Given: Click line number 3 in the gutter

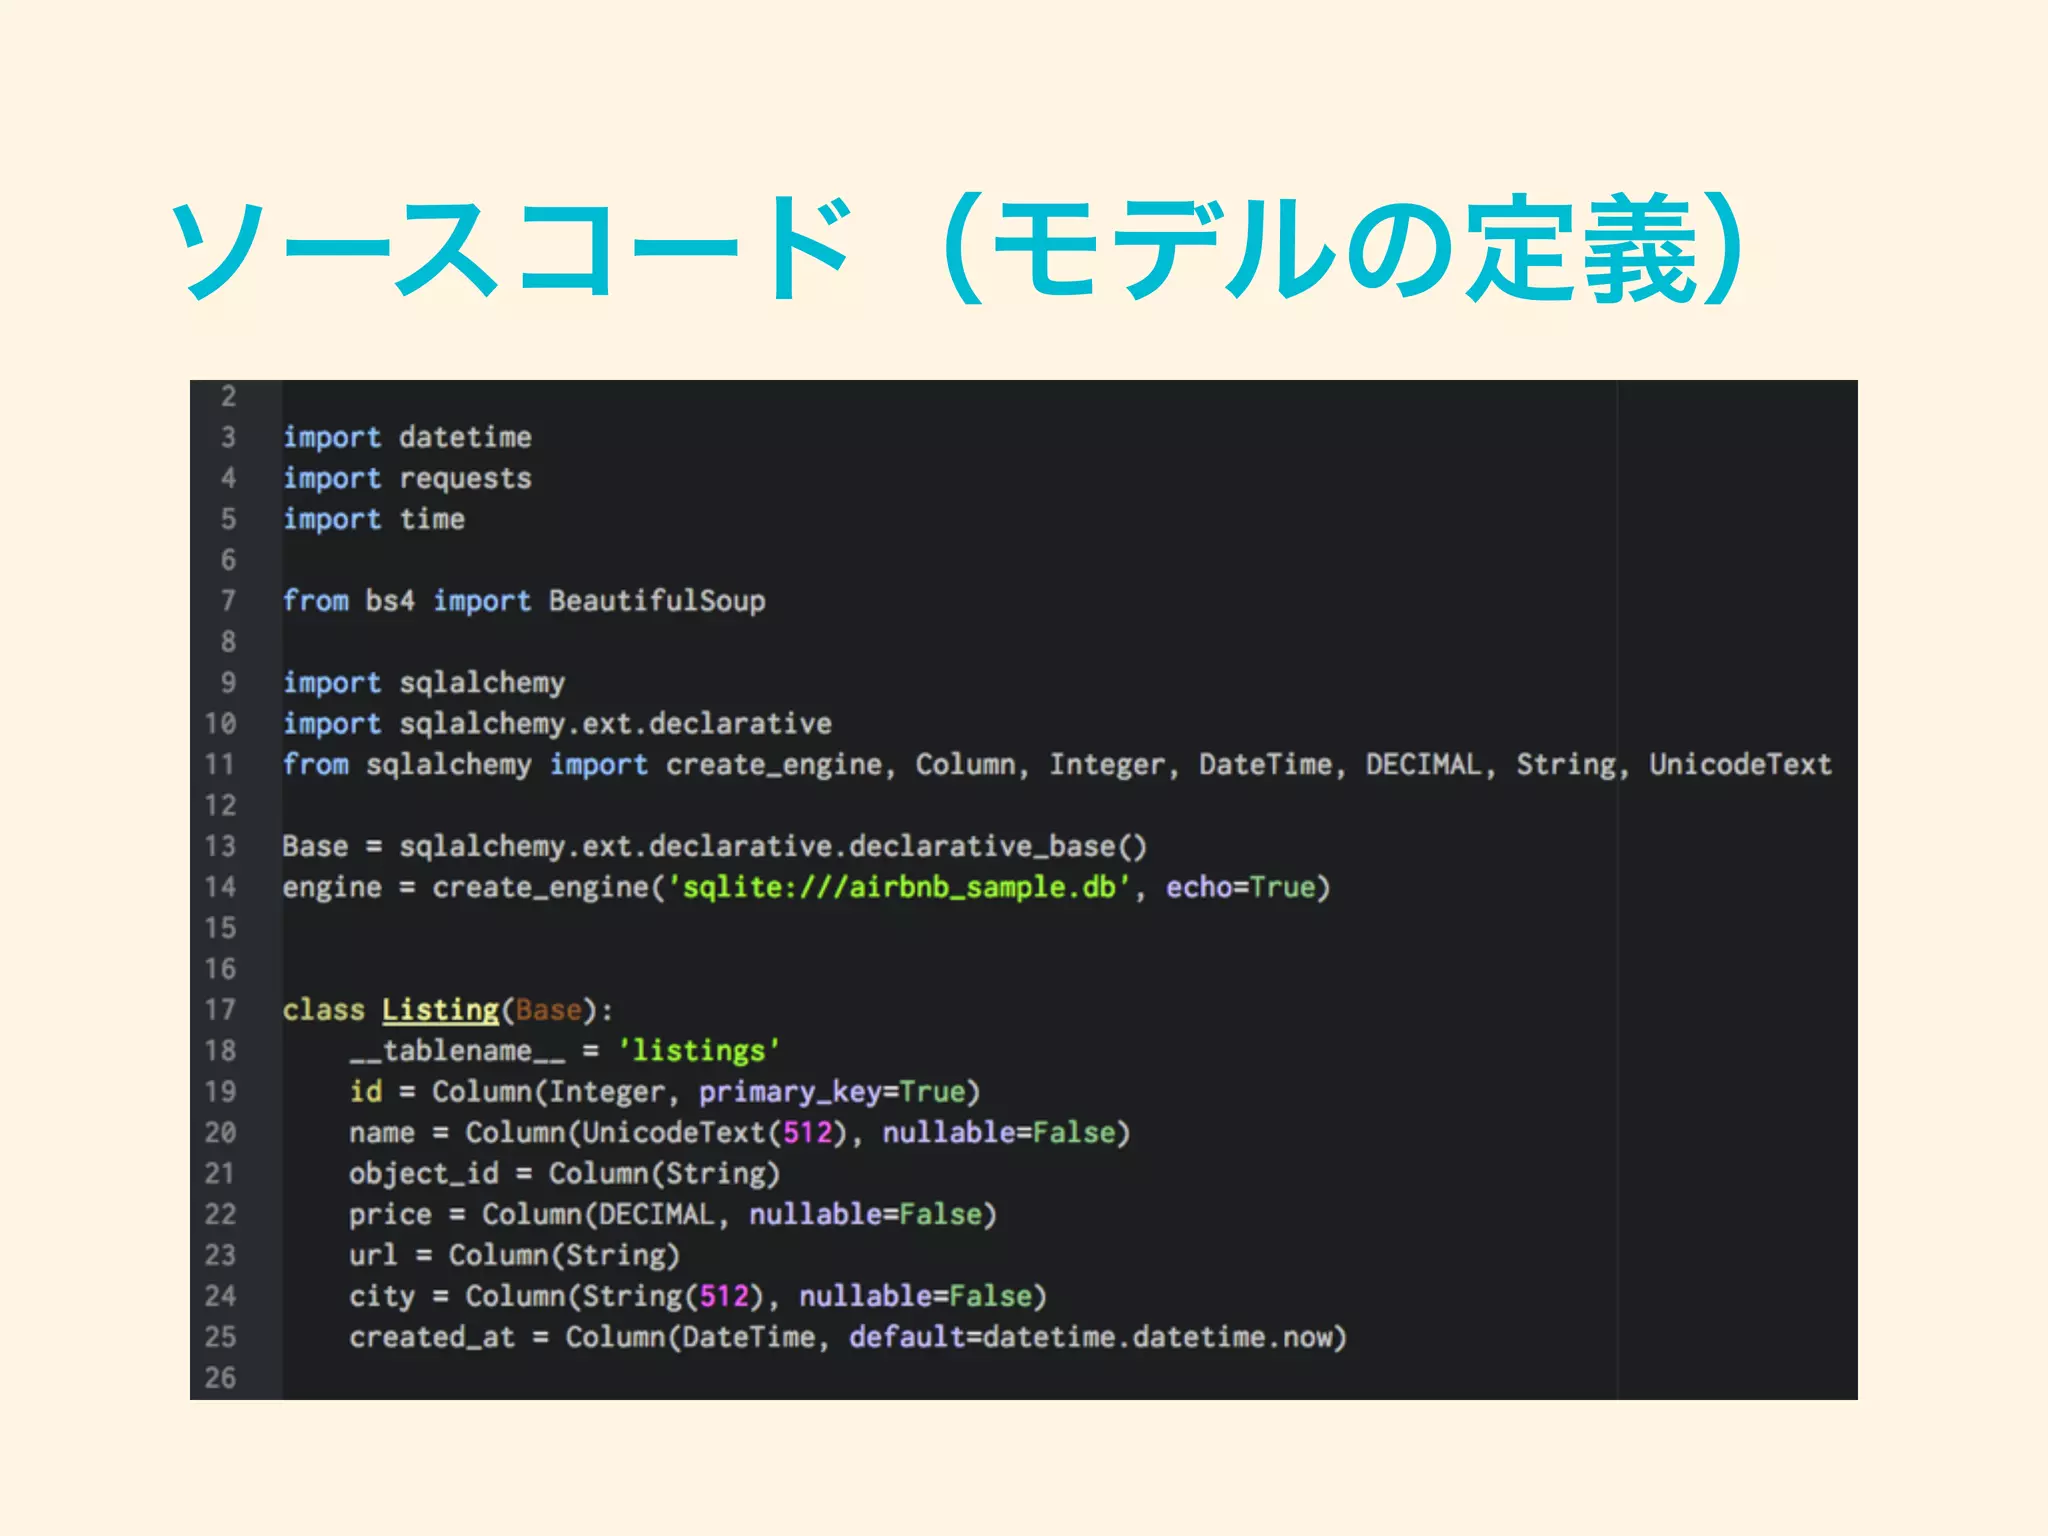Looking at the screenshot, I should 229,437.
